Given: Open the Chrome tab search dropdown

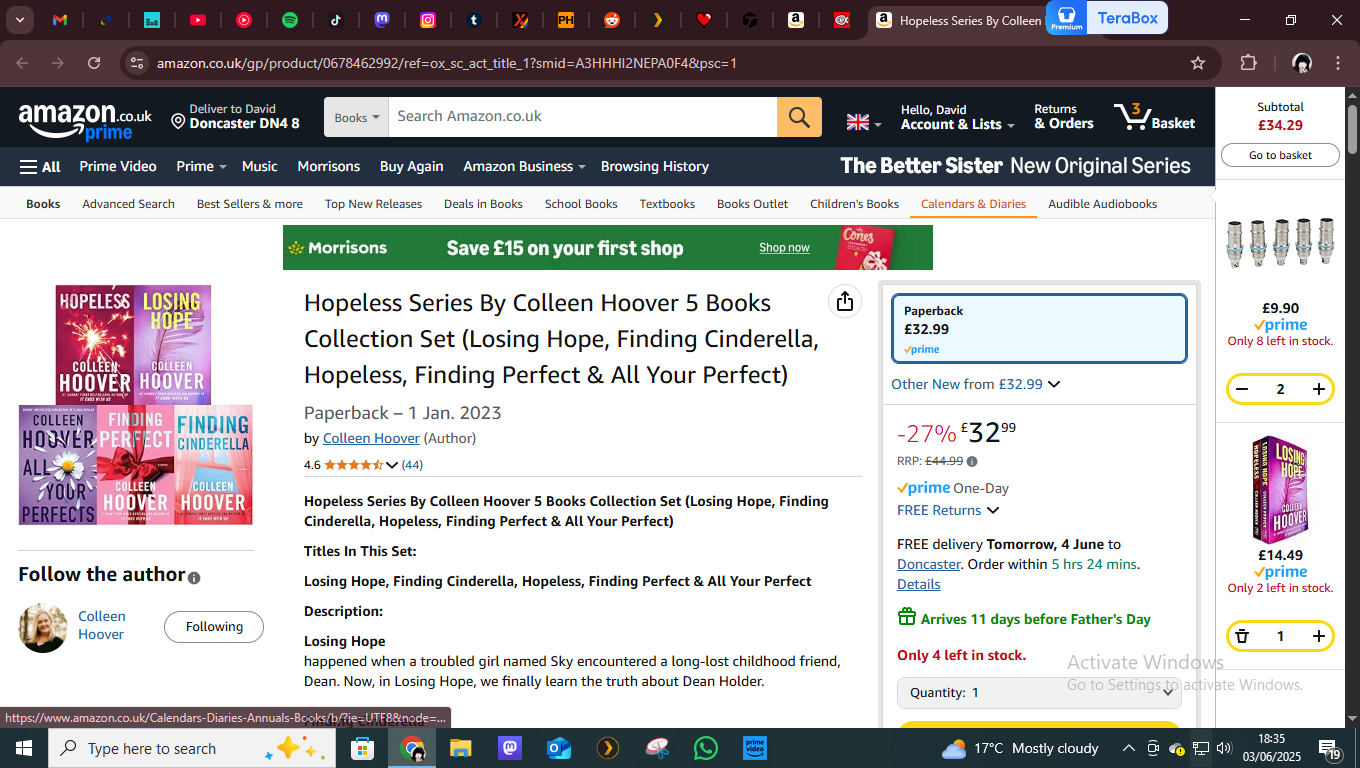Looking at the screenshot, I should click(20, 20).
